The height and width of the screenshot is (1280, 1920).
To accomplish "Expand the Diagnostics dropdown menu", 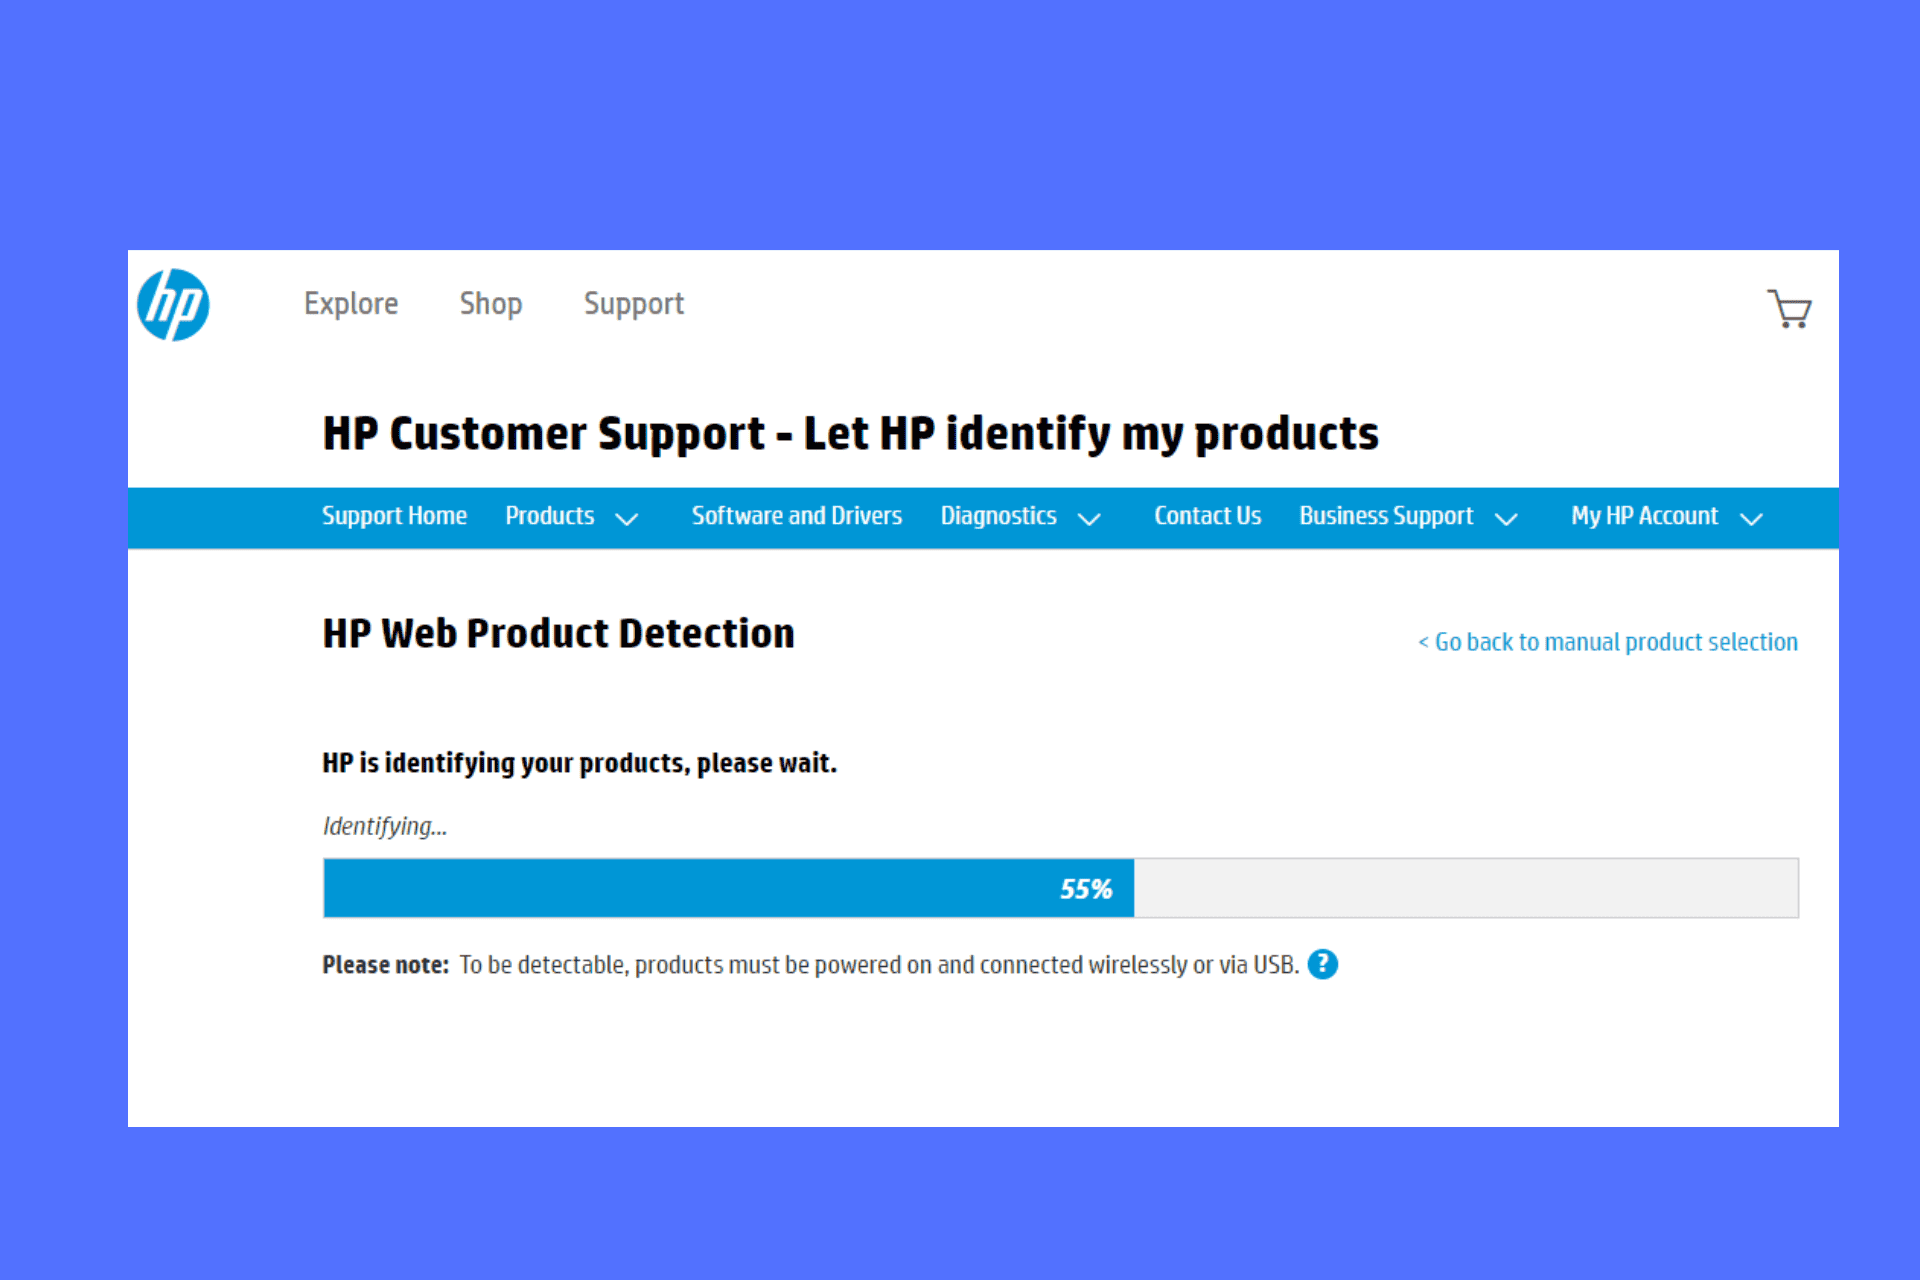I will [1019, 517].
